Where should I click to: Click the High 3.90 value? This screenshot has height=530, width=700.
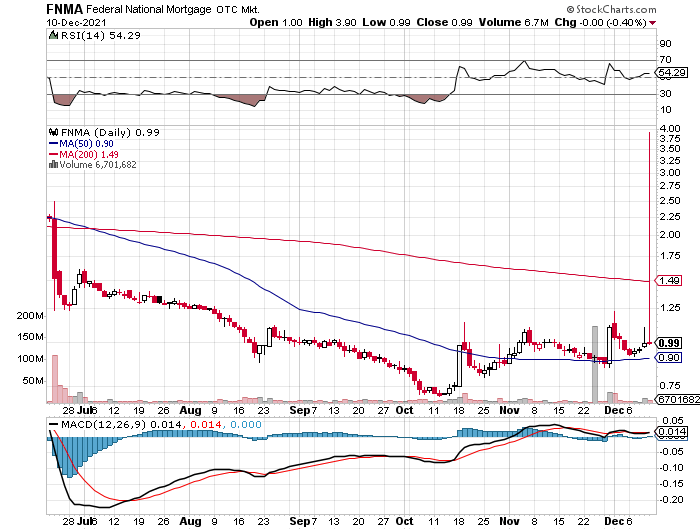pos(332,22)
